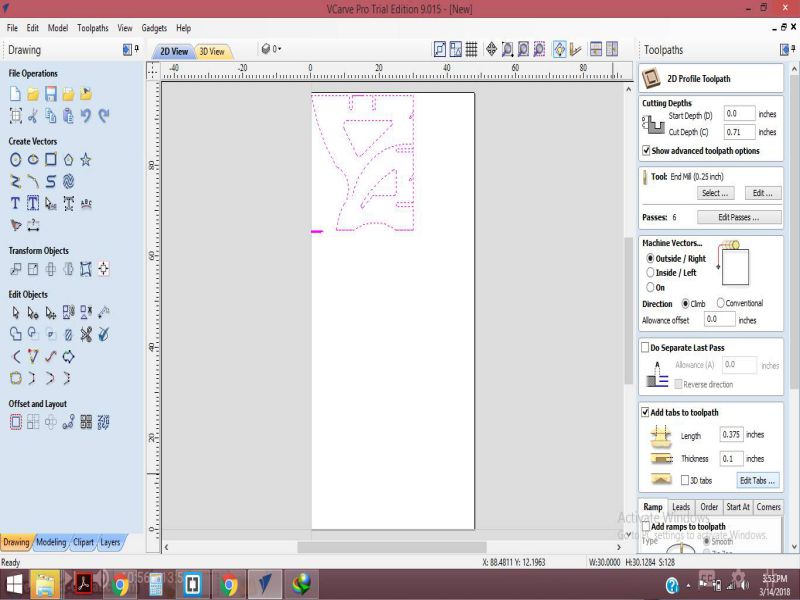800x600 pixels.
Task: Select the Draw Star tool
Action: (x=86, y=160)
